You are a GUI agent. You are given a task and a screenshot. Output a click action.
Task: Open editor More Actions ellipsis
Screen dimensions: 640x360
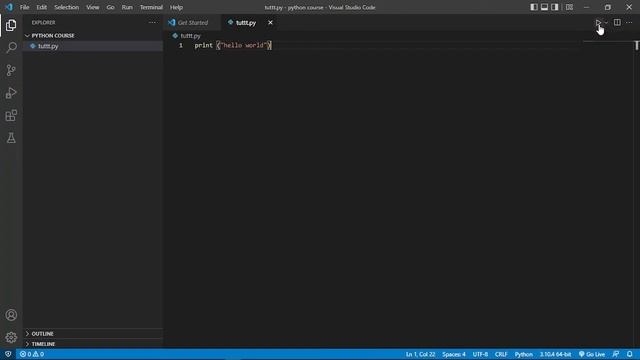point(629,22)
